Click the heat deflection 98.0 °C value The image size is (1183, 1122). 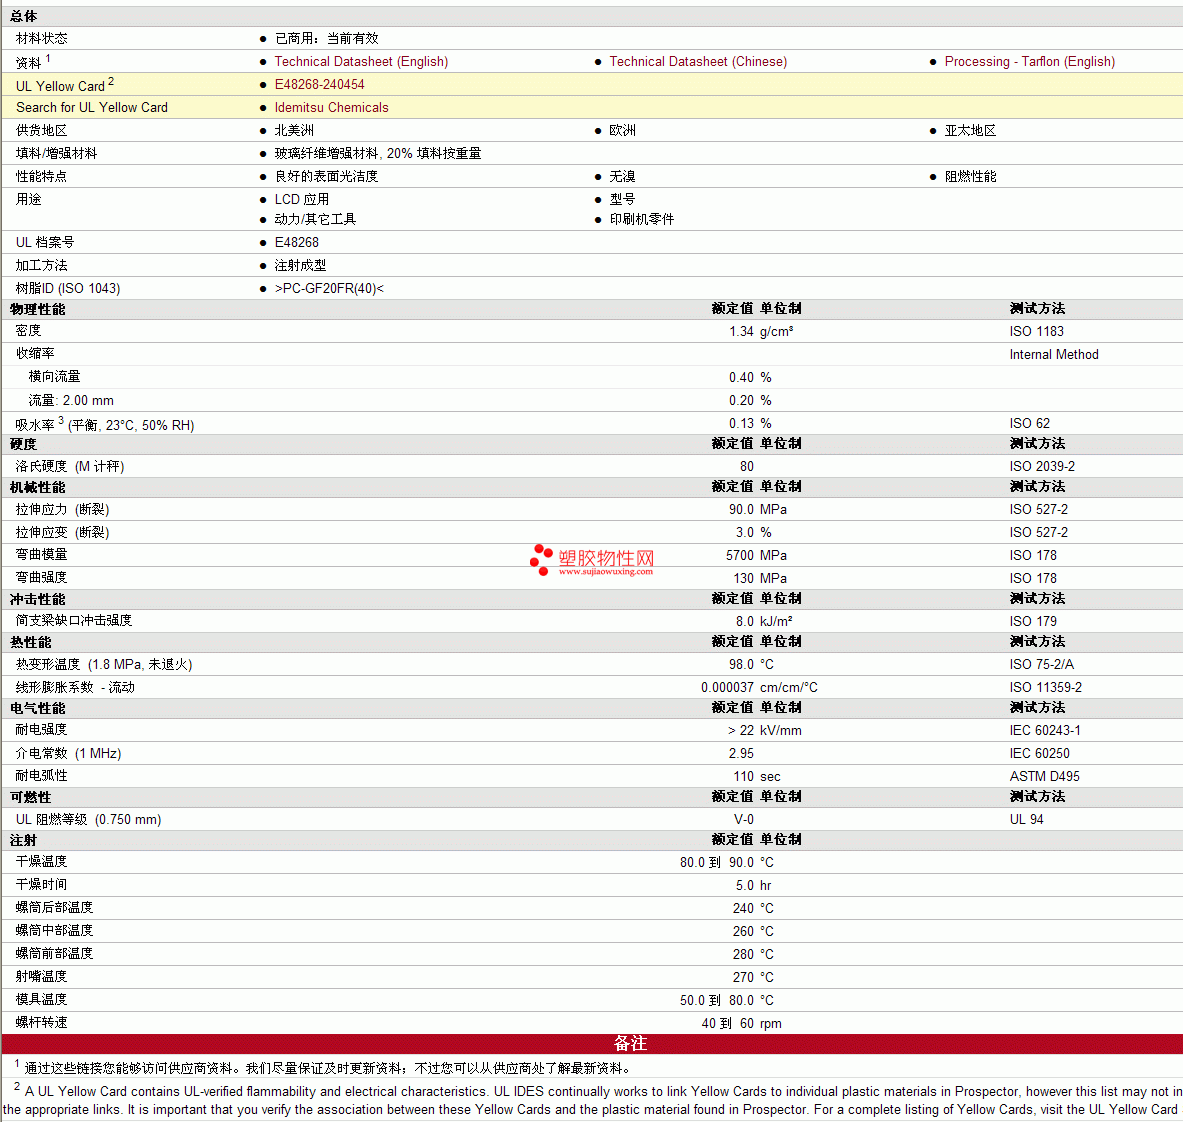(x=751, y=665)
